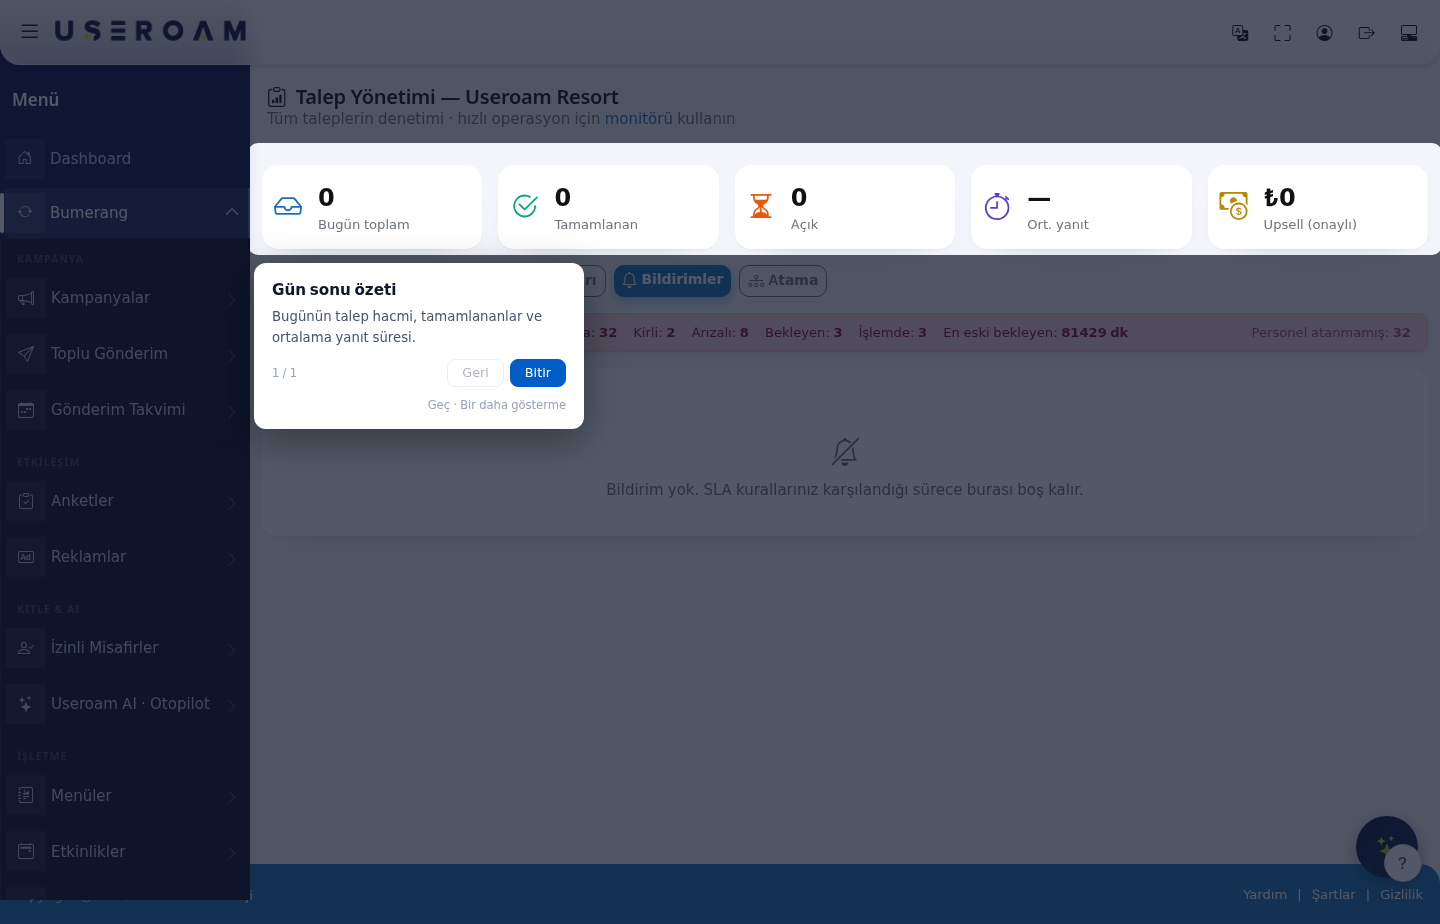The image size is (1440, 924).
Task: Open the user profile icon
Action: [1324, 33]
